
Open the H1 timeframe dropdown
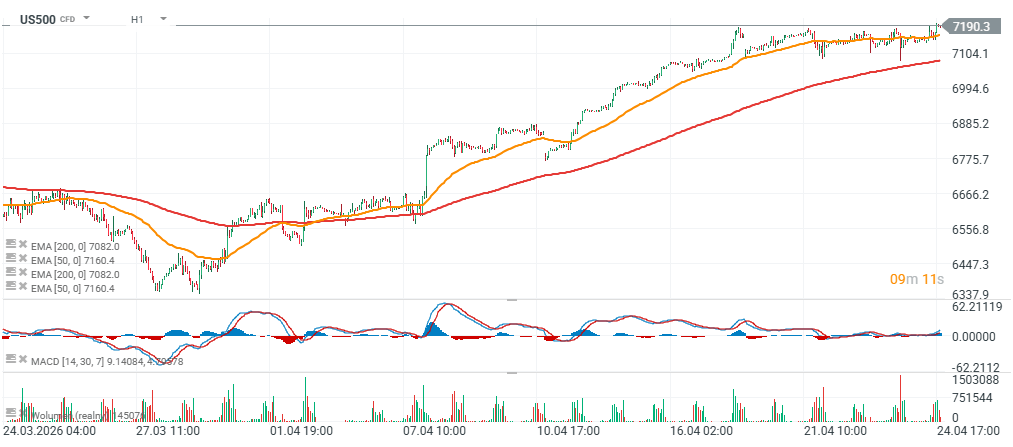click(162, 19)
